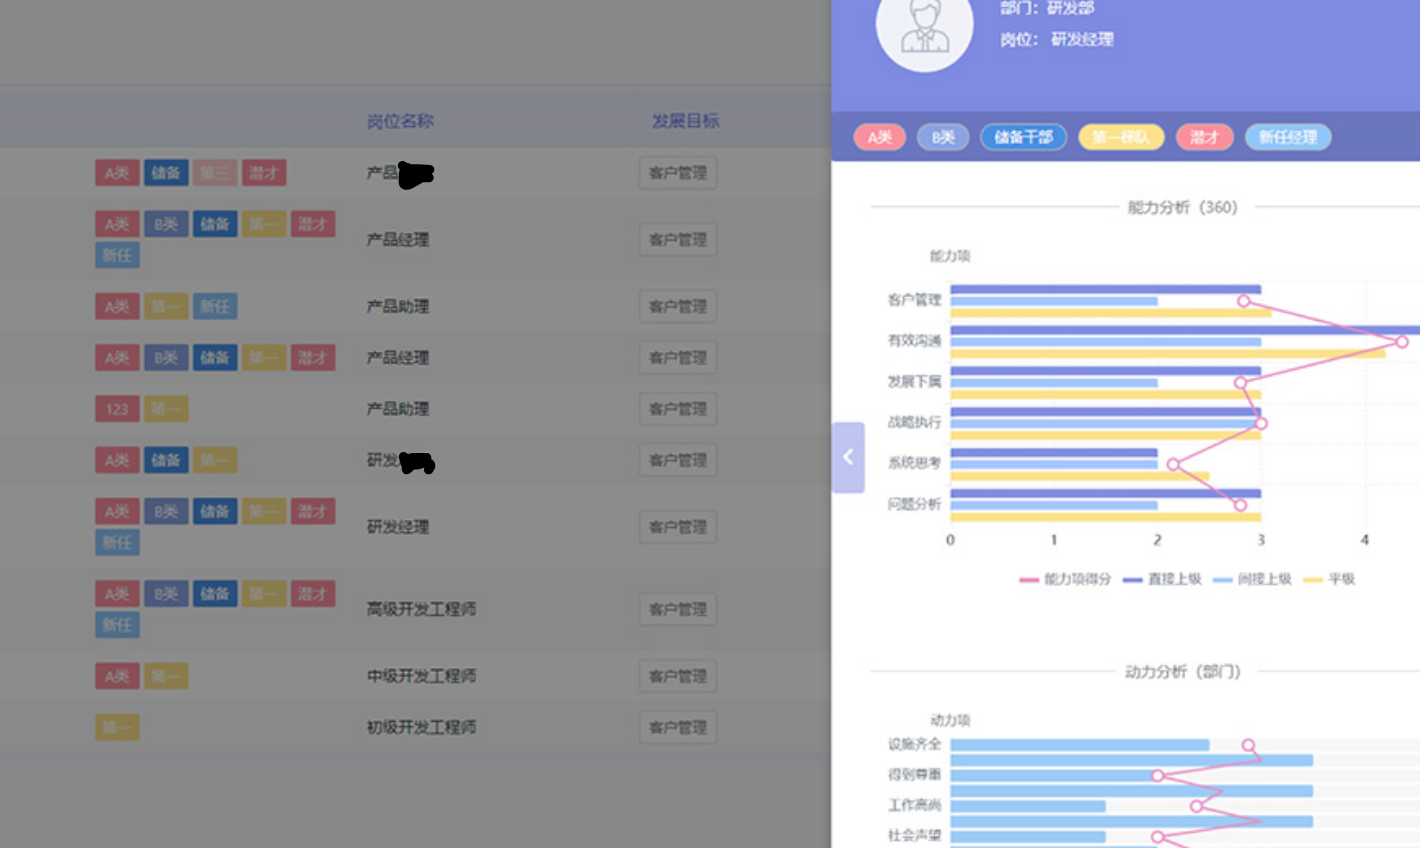Click the yellow 第一梯队 tag
Viewport: 1420px width, 848px height.
coord(1121,137)
